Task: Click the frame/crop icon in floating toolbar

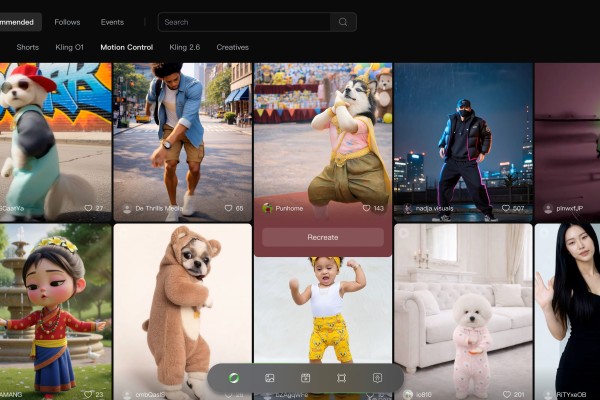Action: (341, 378)
